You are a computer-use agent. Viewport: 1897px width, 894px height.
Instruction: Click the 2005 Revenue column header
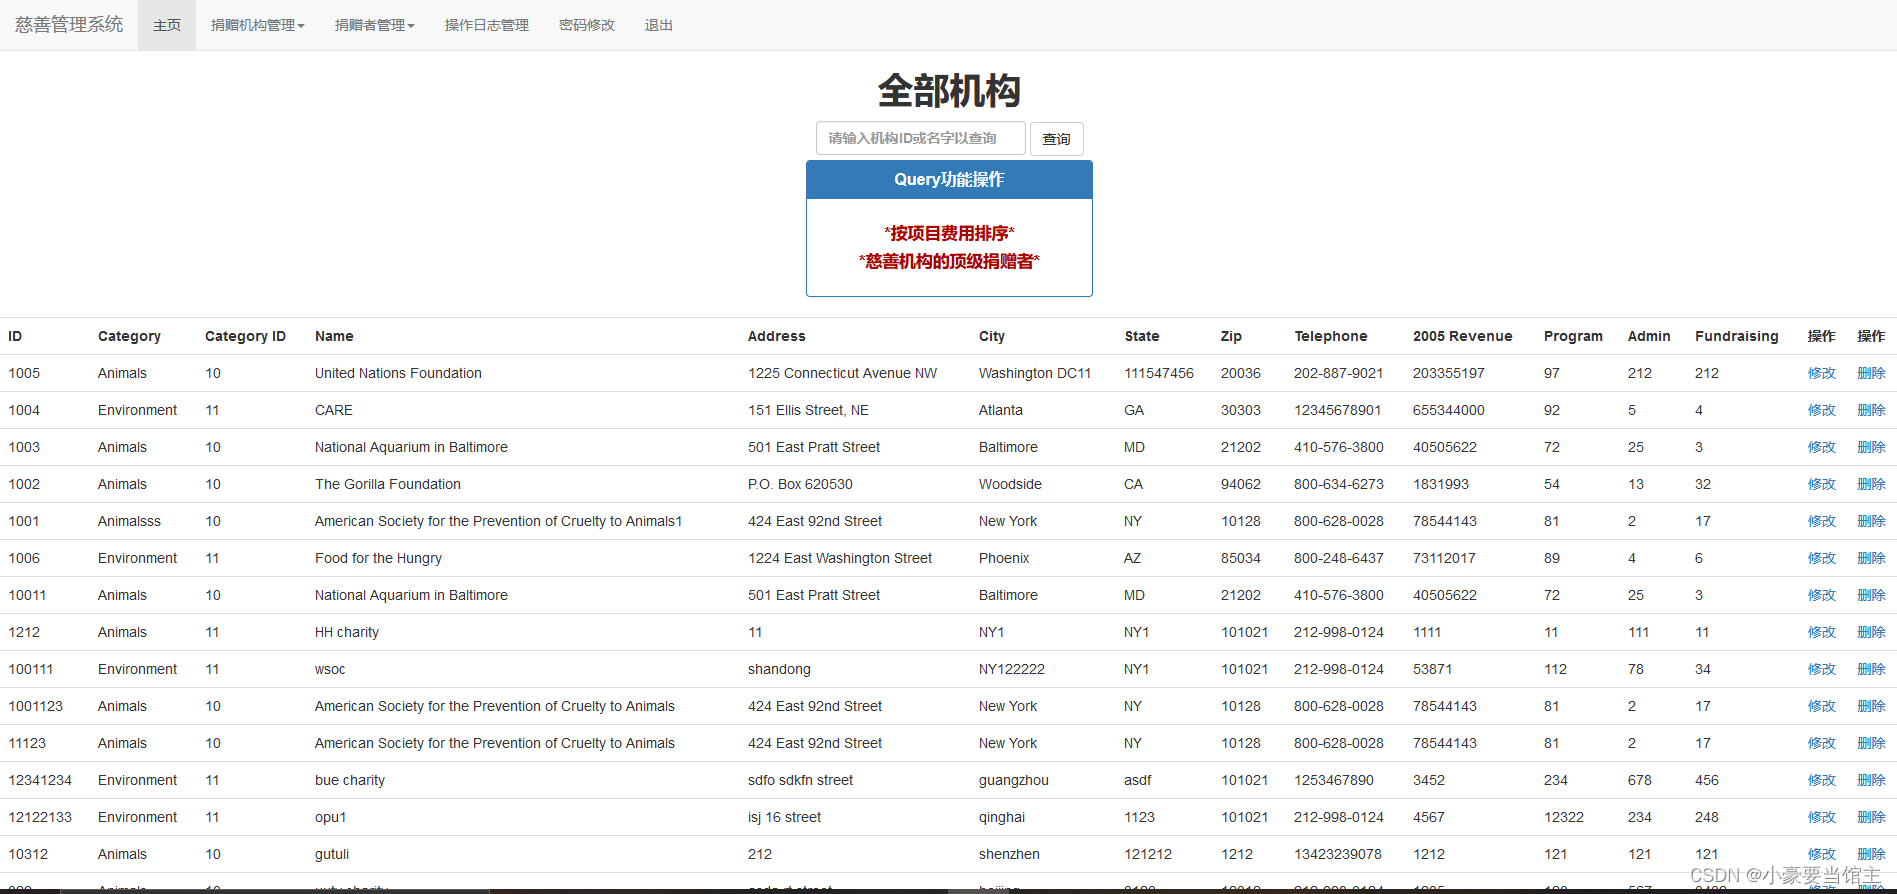click(1462, 336)
